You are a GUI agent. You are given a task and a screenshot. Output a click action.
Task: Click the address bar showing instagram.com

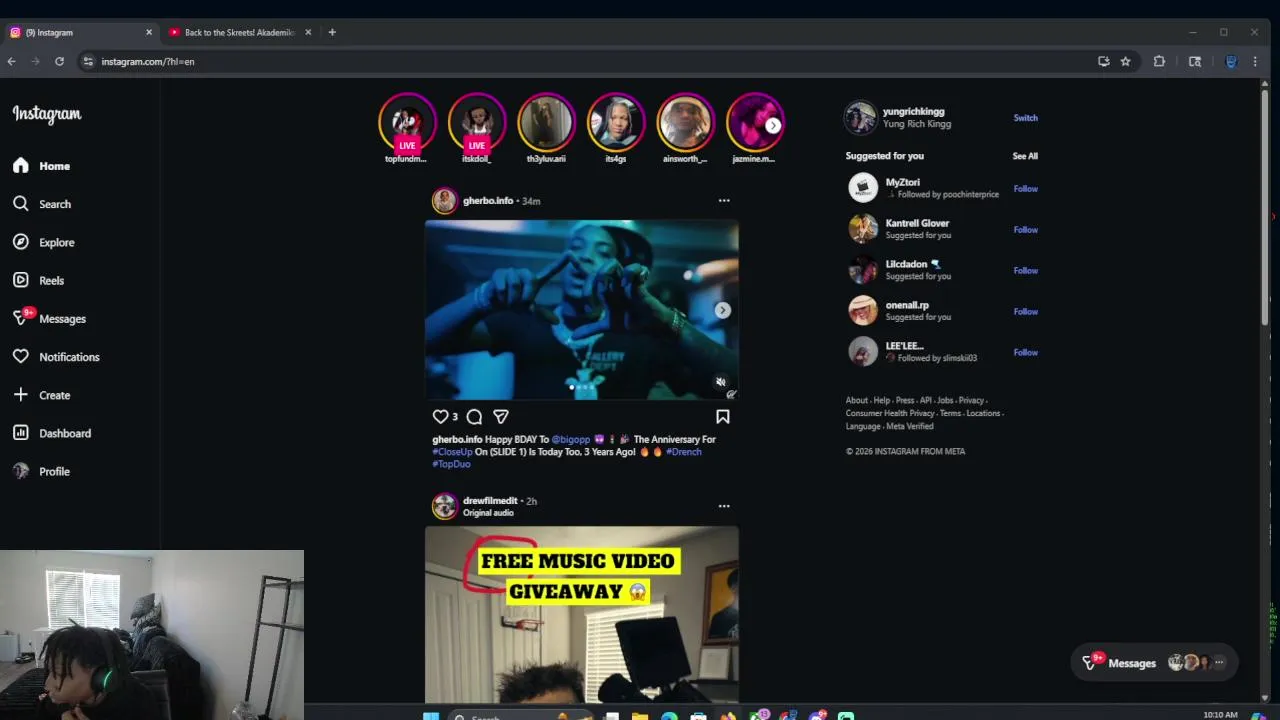(590, 62)
